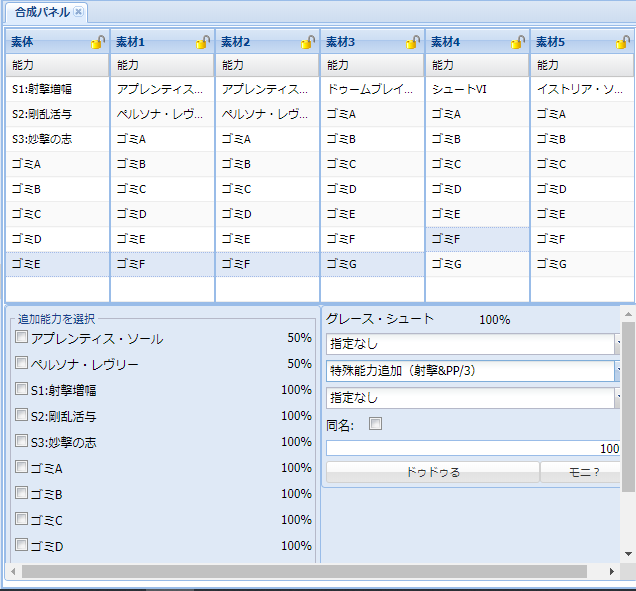Click the 能力 header in 素体 column
This screenshot has width=636, height=591.
[57, 65]
